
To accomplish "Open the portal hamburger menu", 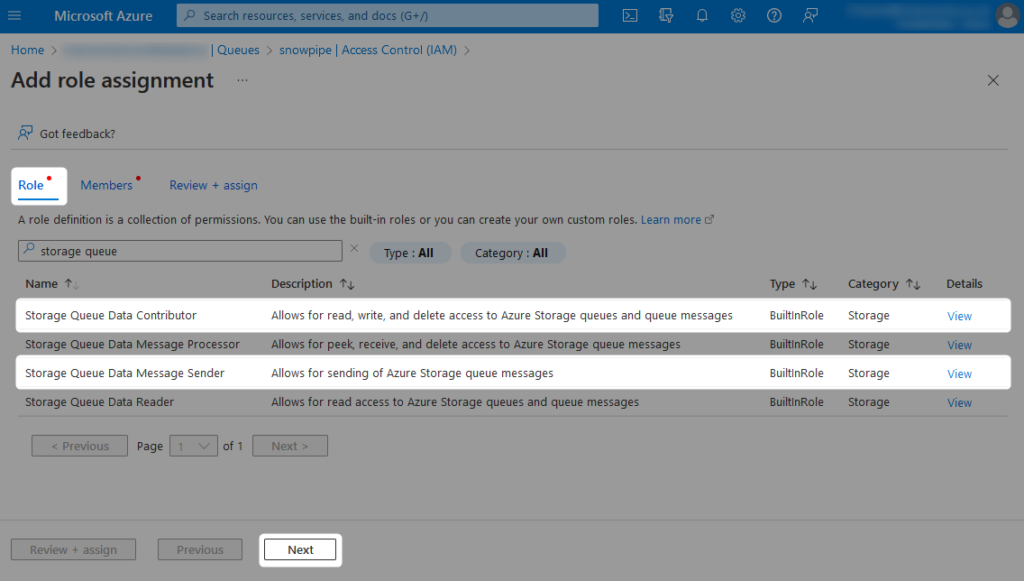I will click(15, 15).
